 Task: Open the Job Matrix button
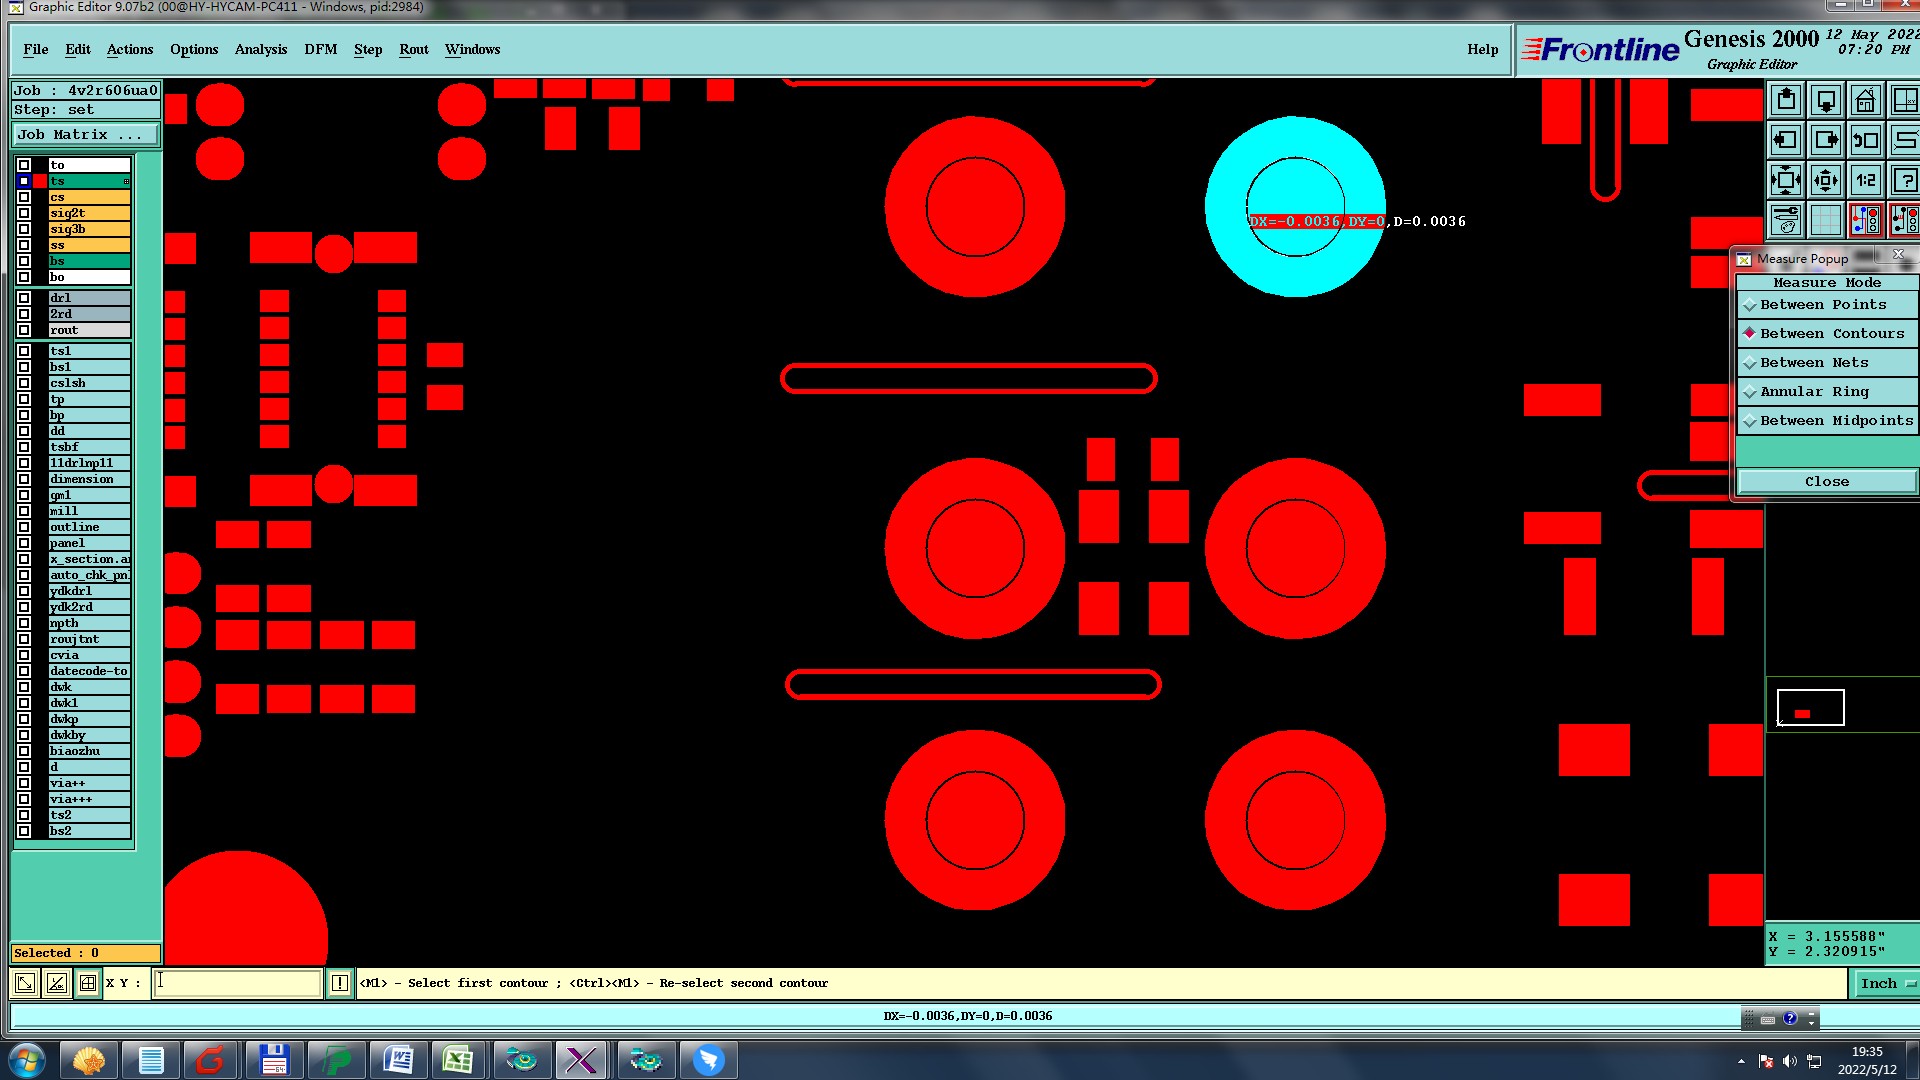click(86, 135)
